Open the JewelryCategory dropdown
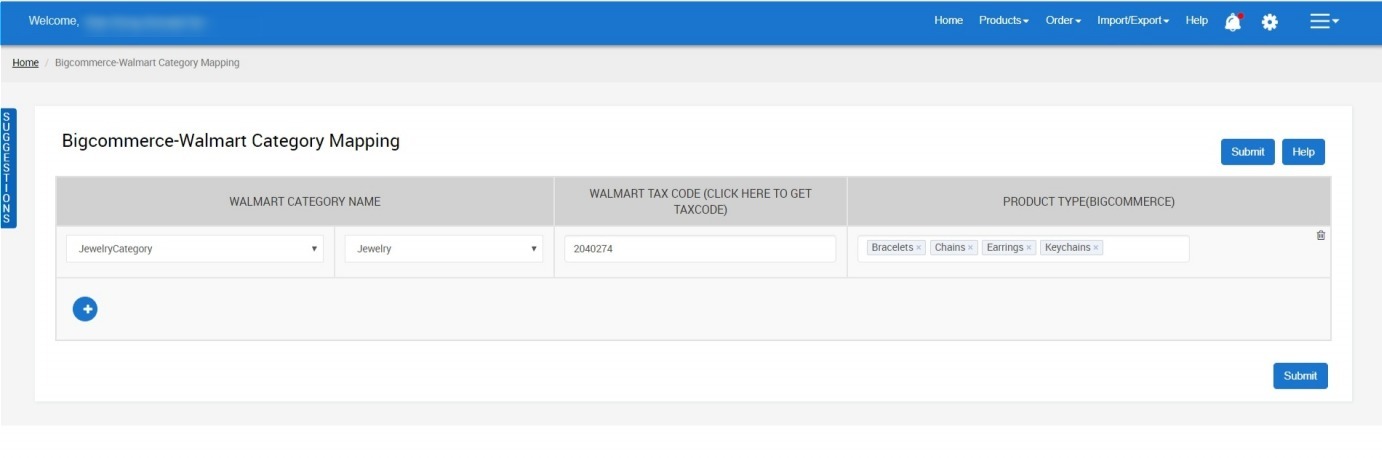 coord(195,249)
